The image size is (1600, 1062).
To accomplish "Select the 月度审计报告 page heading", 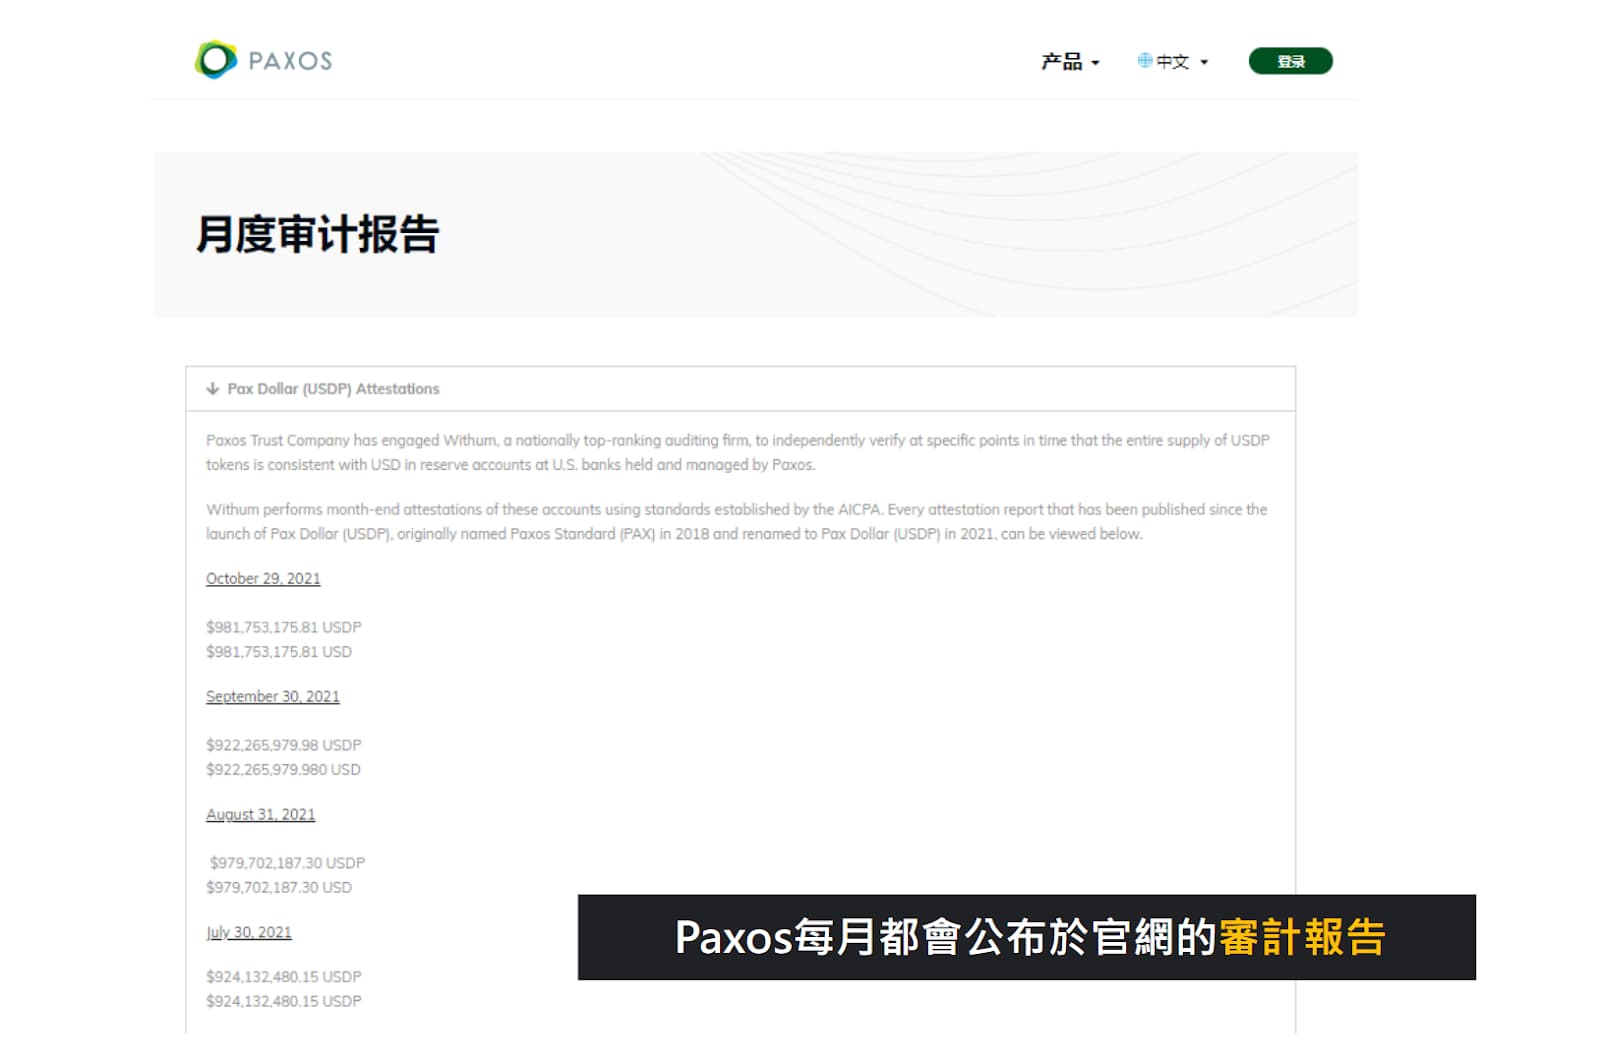I will tap(317, 234).
